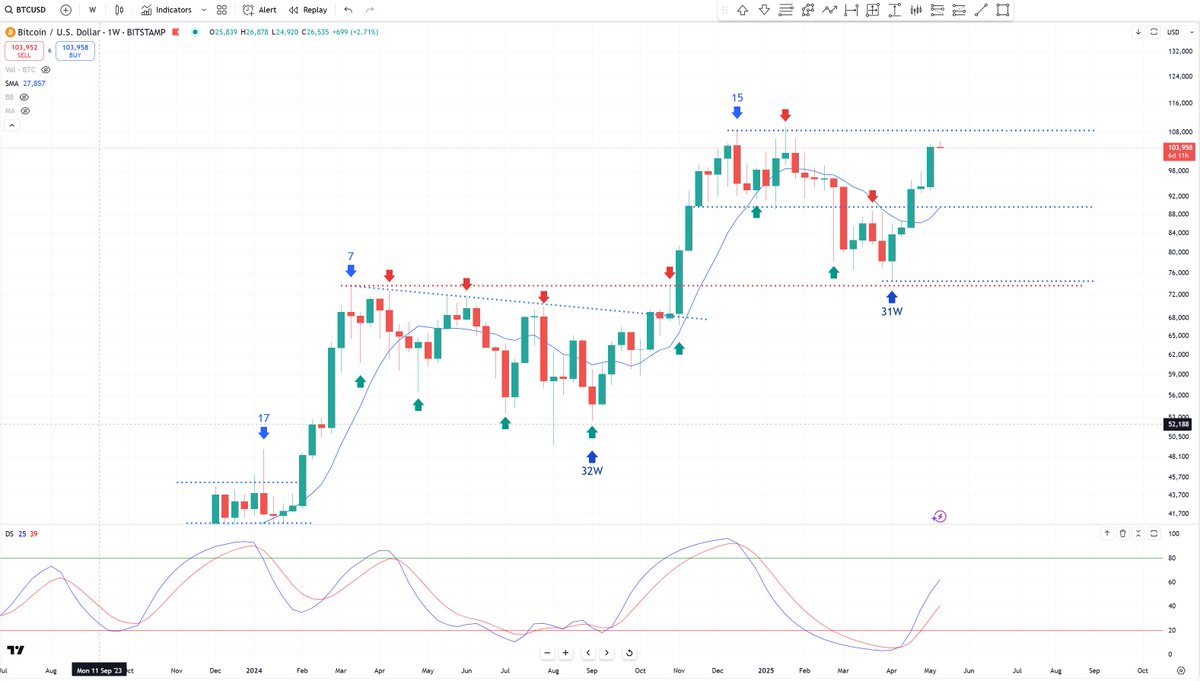
Task: Reset chart view with the reload icon
Action: coord(631,652)
